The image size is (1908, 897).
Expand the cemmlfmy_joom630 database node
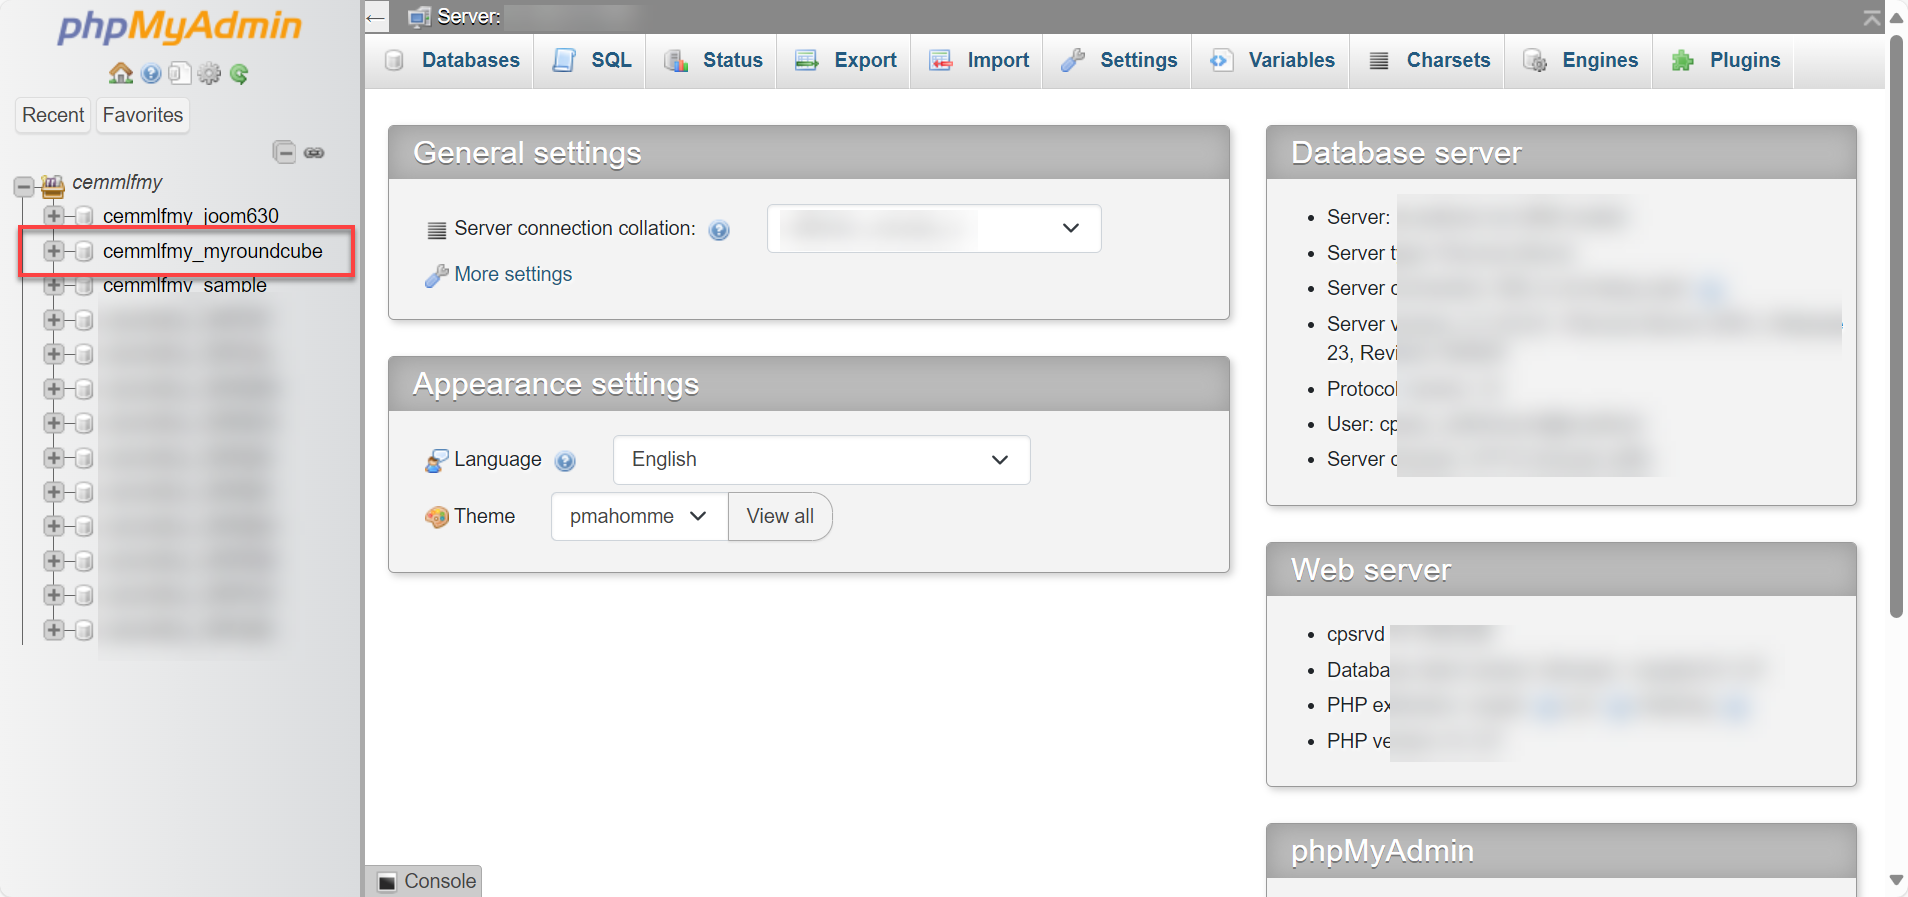click(54, 216)
